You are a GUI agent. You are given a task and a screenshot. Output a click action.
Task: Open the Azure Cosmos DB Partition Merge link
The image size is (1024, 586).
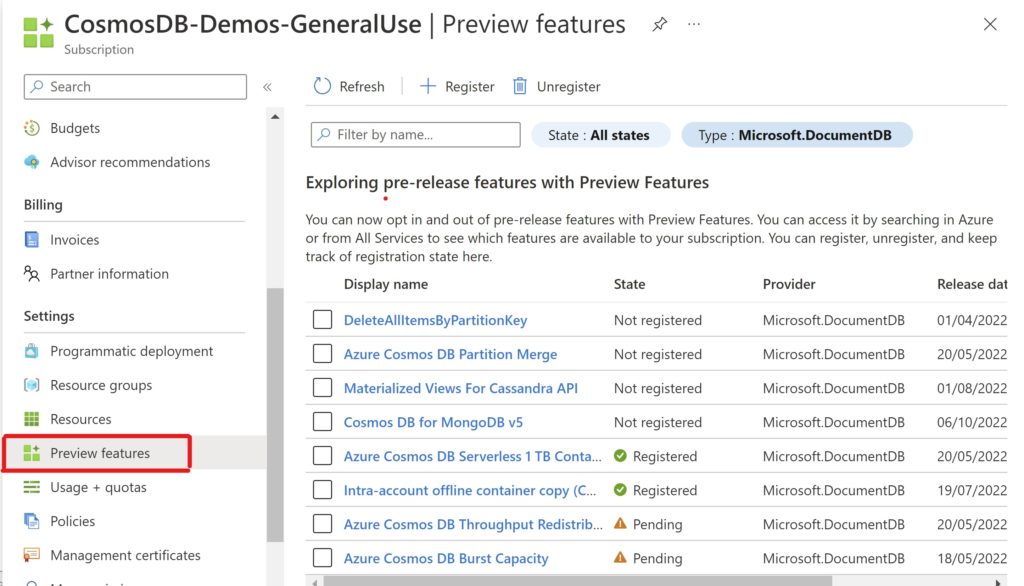click(x=450, y=354)
